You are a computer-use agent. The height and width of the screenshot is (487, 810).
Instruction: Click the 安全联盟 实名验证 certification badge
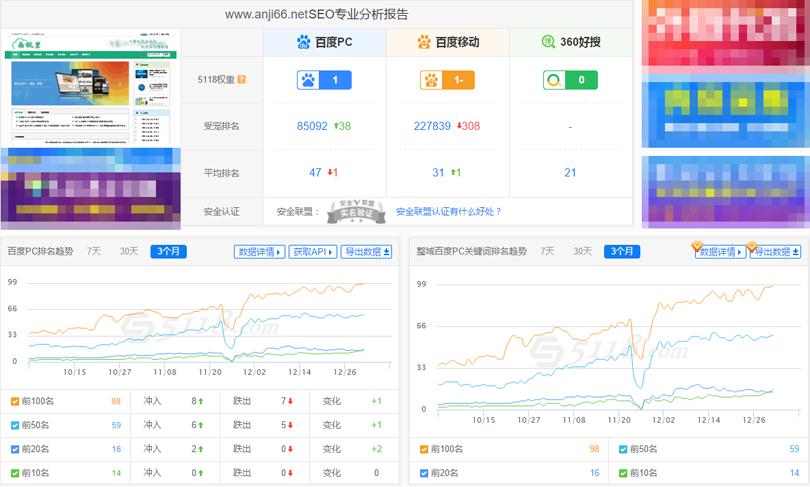pos(356,211)
